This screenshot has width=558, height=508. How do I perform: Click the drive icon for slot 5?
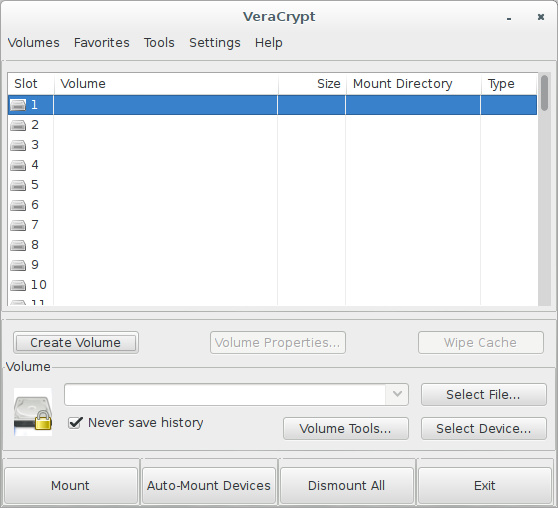(18, 185)
